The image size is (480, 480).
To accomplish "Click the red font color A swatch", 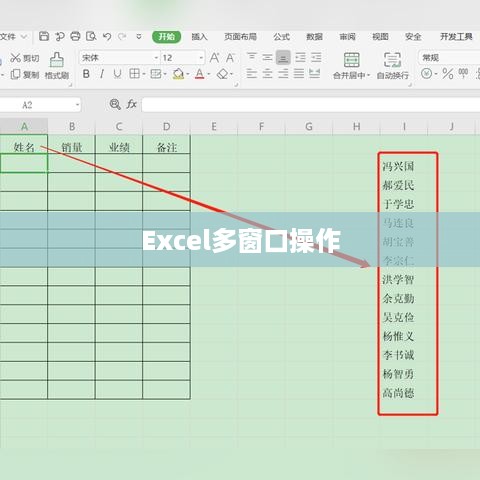I will (199, 74).
